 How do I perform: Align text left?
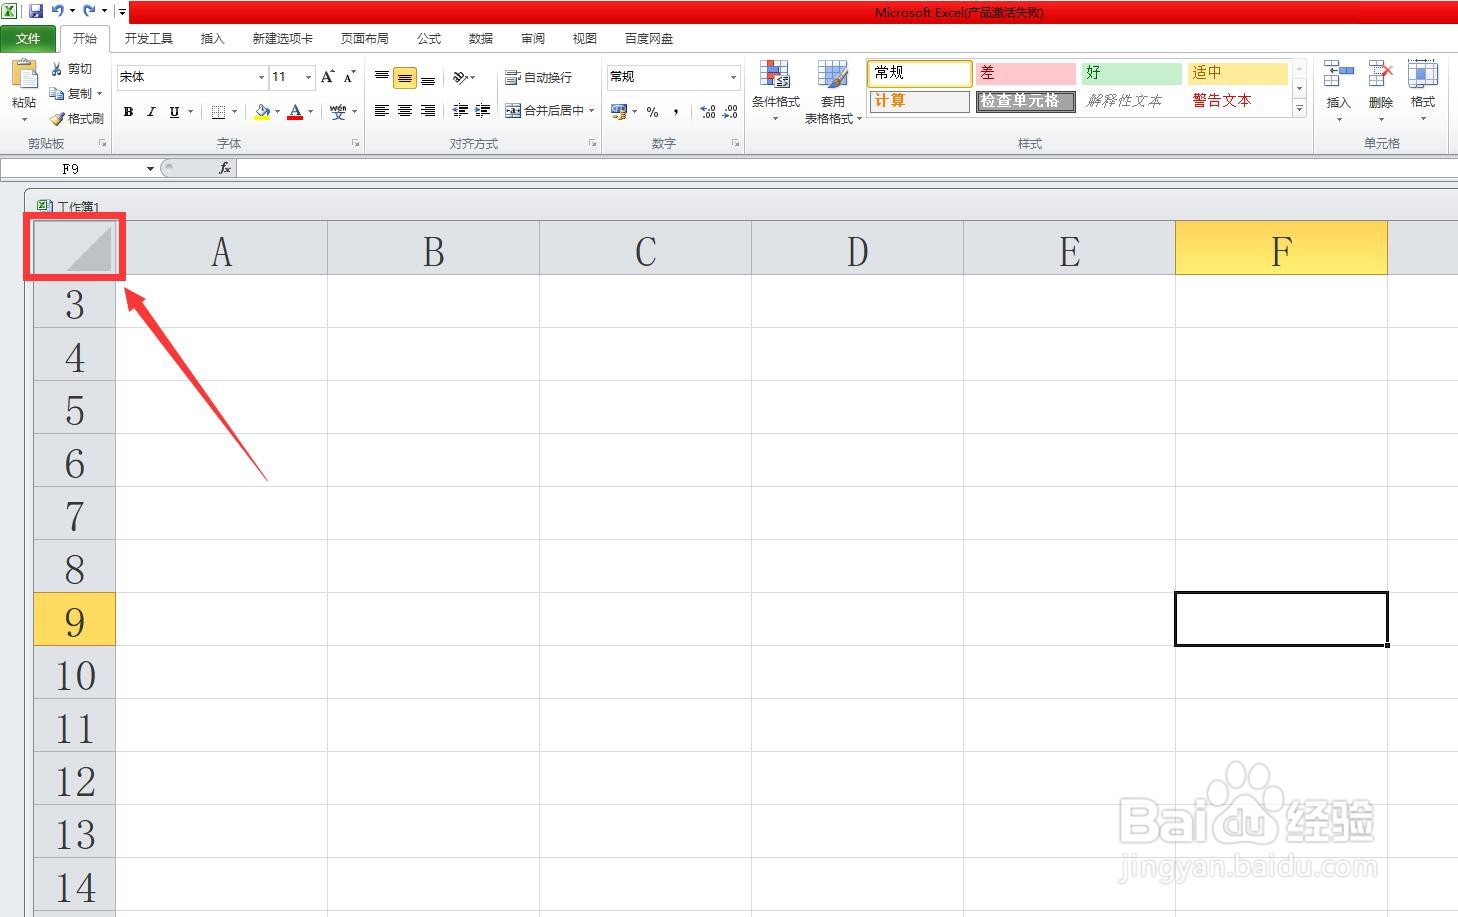coord(382,111)
